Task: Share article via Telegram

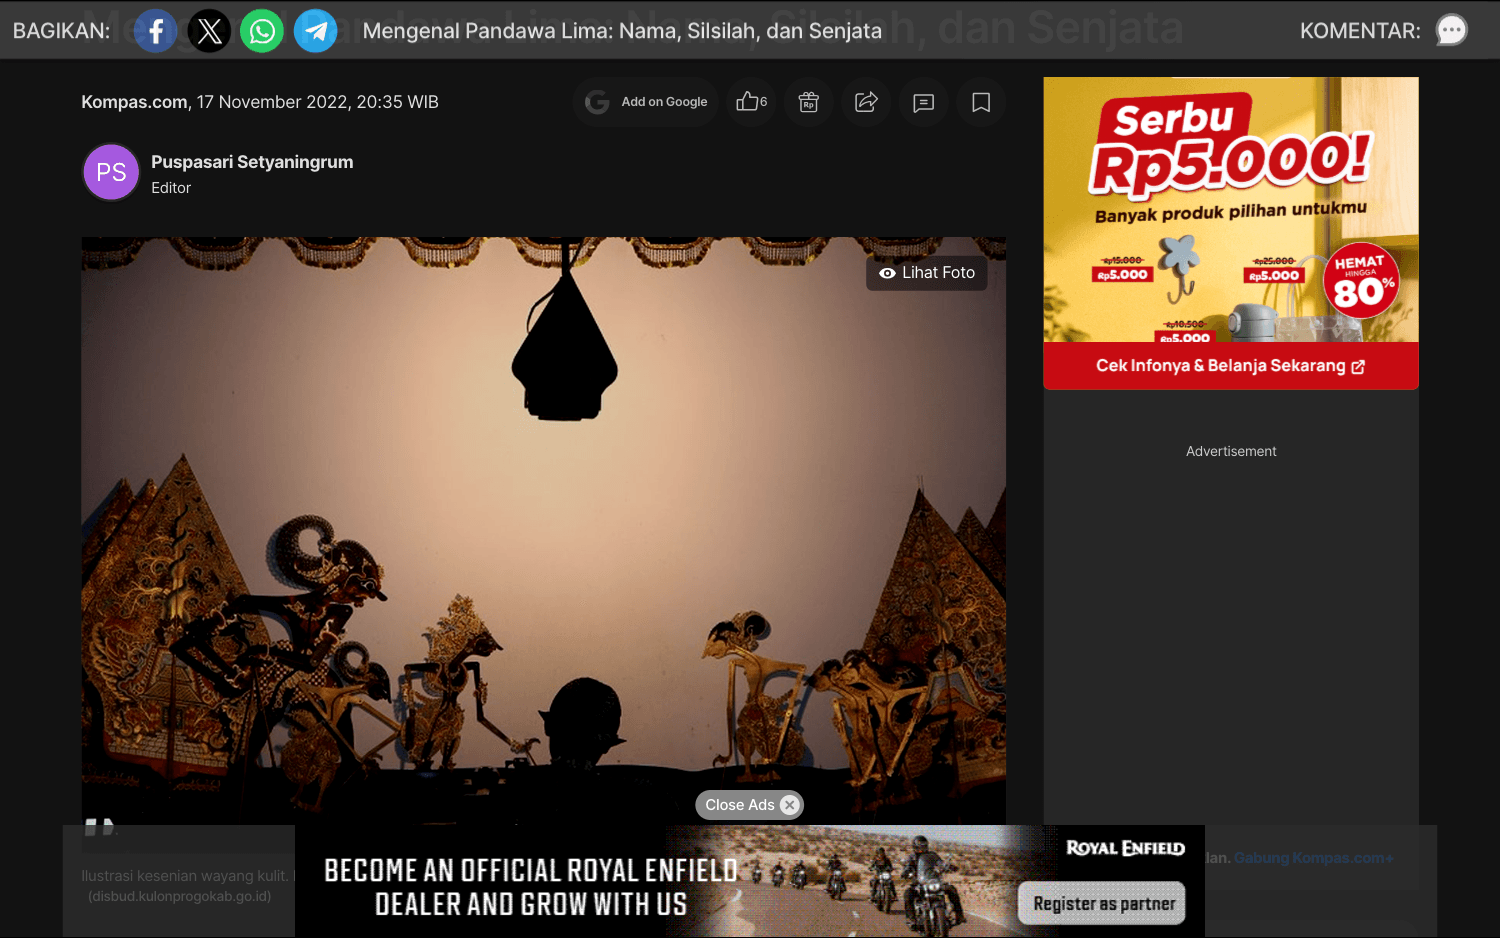Action: (315, 31)
